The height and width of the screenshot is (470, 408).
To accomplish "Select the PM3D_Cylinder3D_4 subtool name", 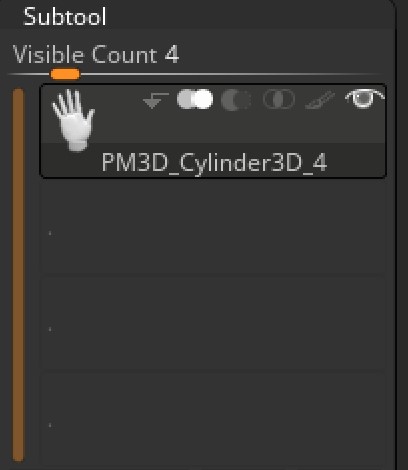I will click(214, 162).
